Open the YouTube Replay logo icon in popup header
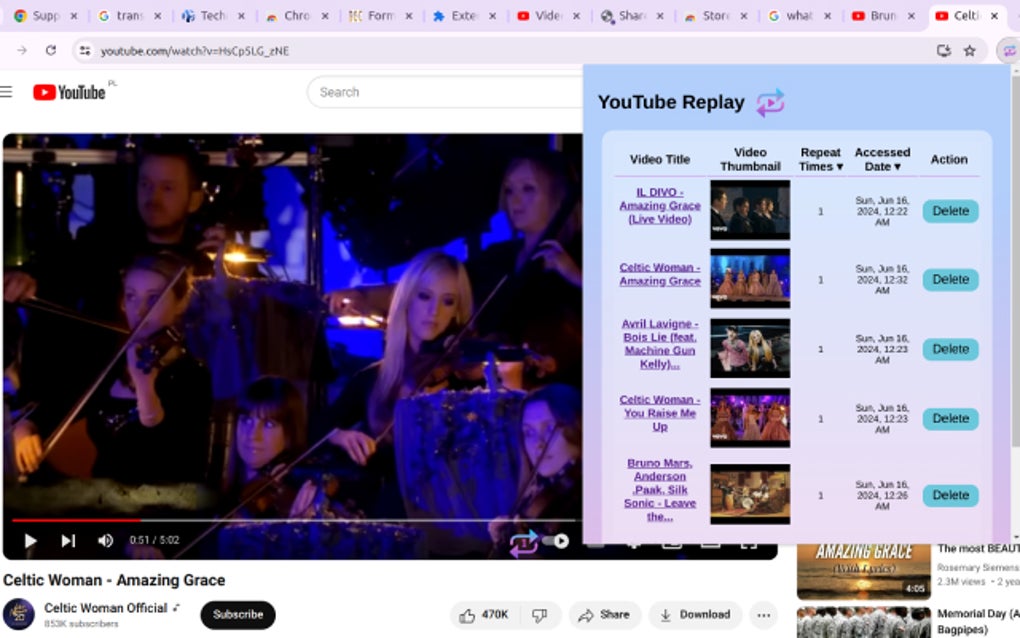 pyautogui.click(x=770, y=102)
